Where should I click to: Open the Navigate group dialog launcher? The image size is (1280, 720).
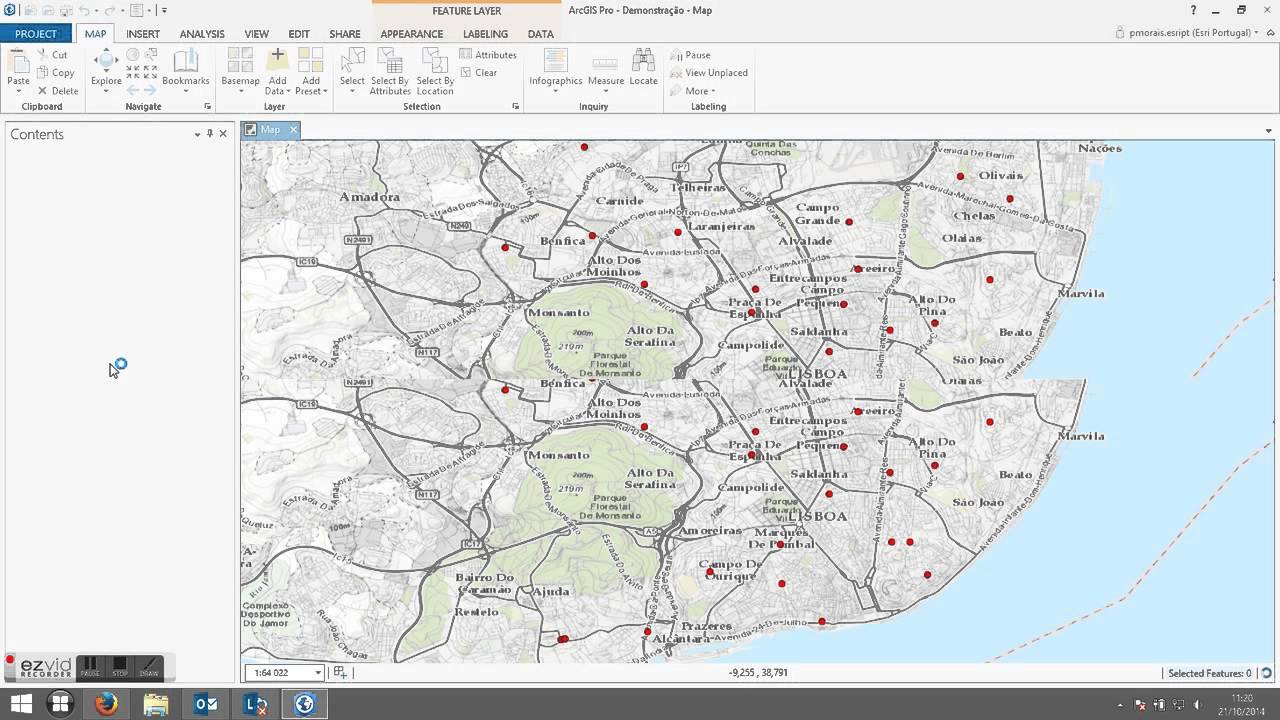coord(208,106)
